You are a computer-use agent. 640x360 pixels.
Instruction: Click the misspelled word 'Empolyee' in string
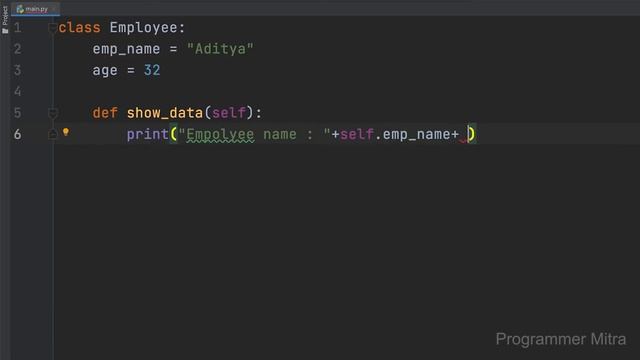tap(220, 134)
